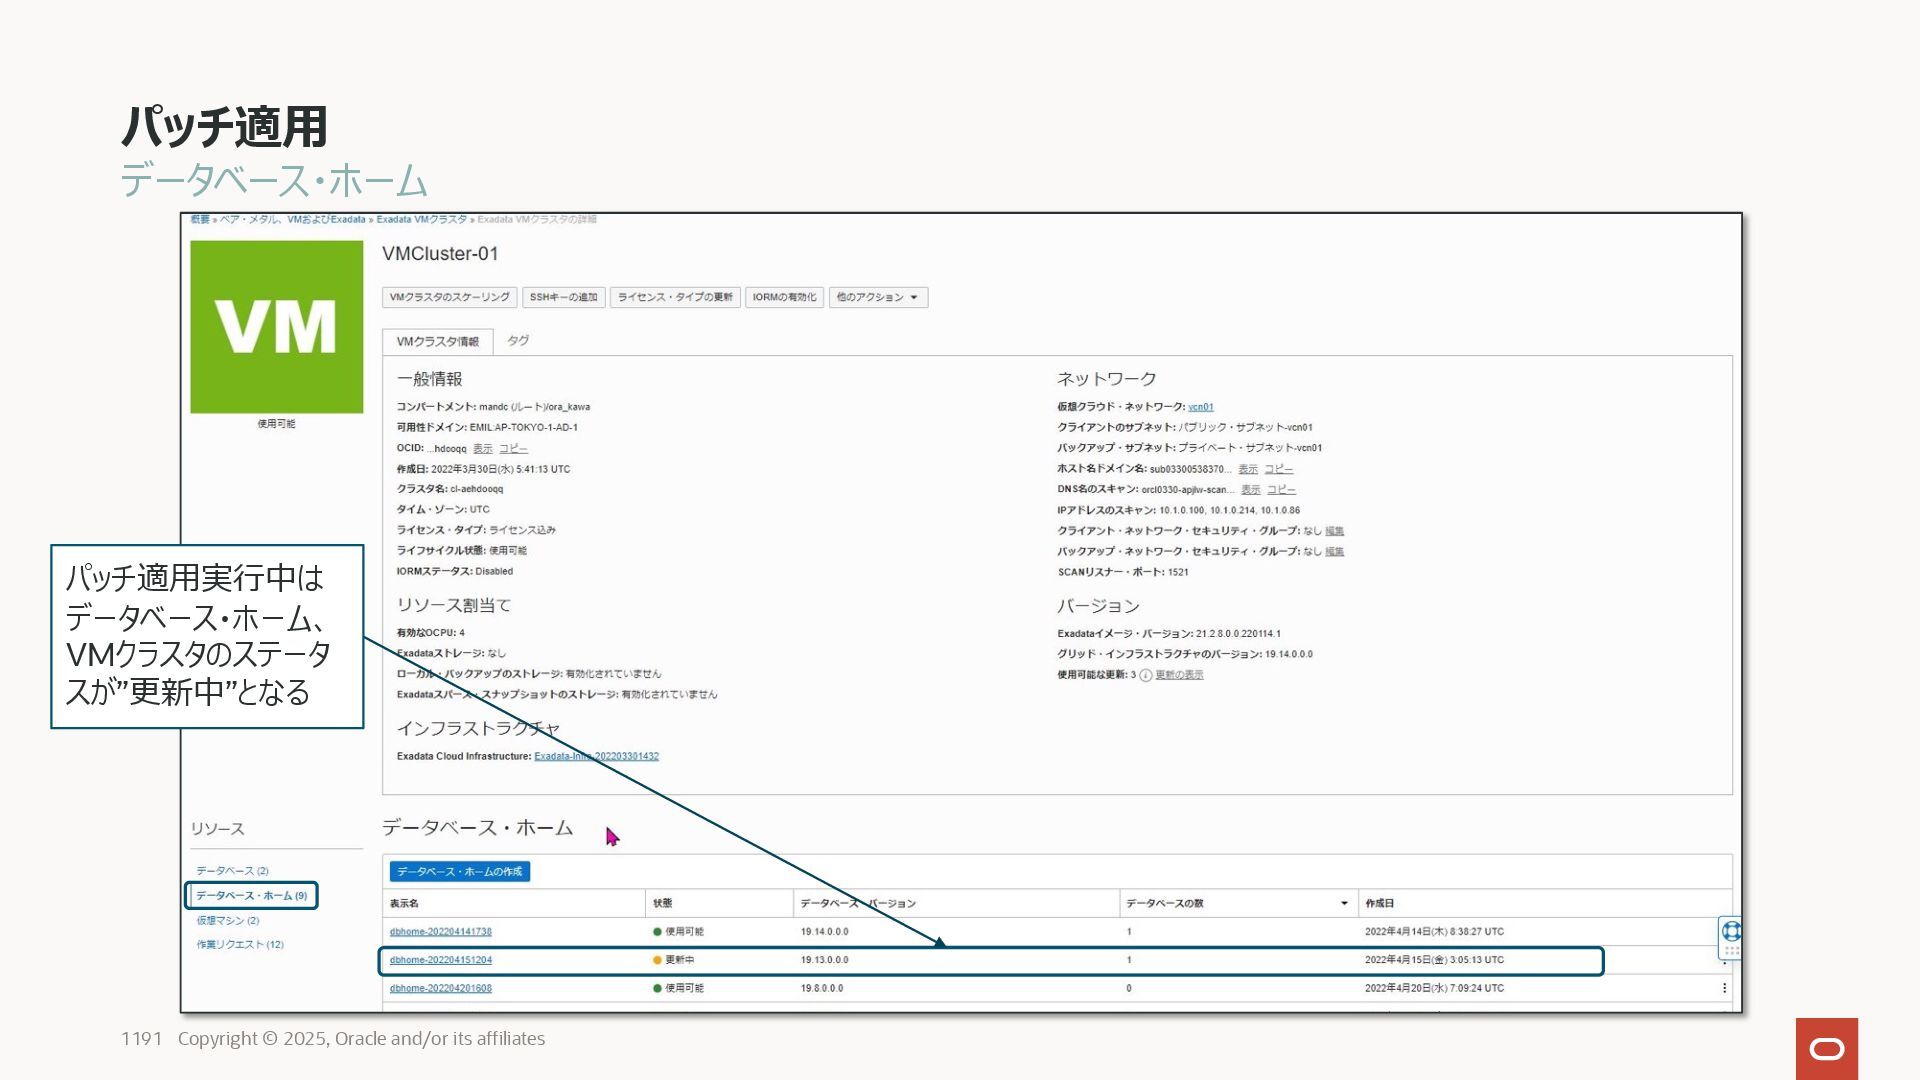This screenshot has width=1920, height=1080.
Task: Click the red Oracle logo icon
Action: coord(1826,1048)
